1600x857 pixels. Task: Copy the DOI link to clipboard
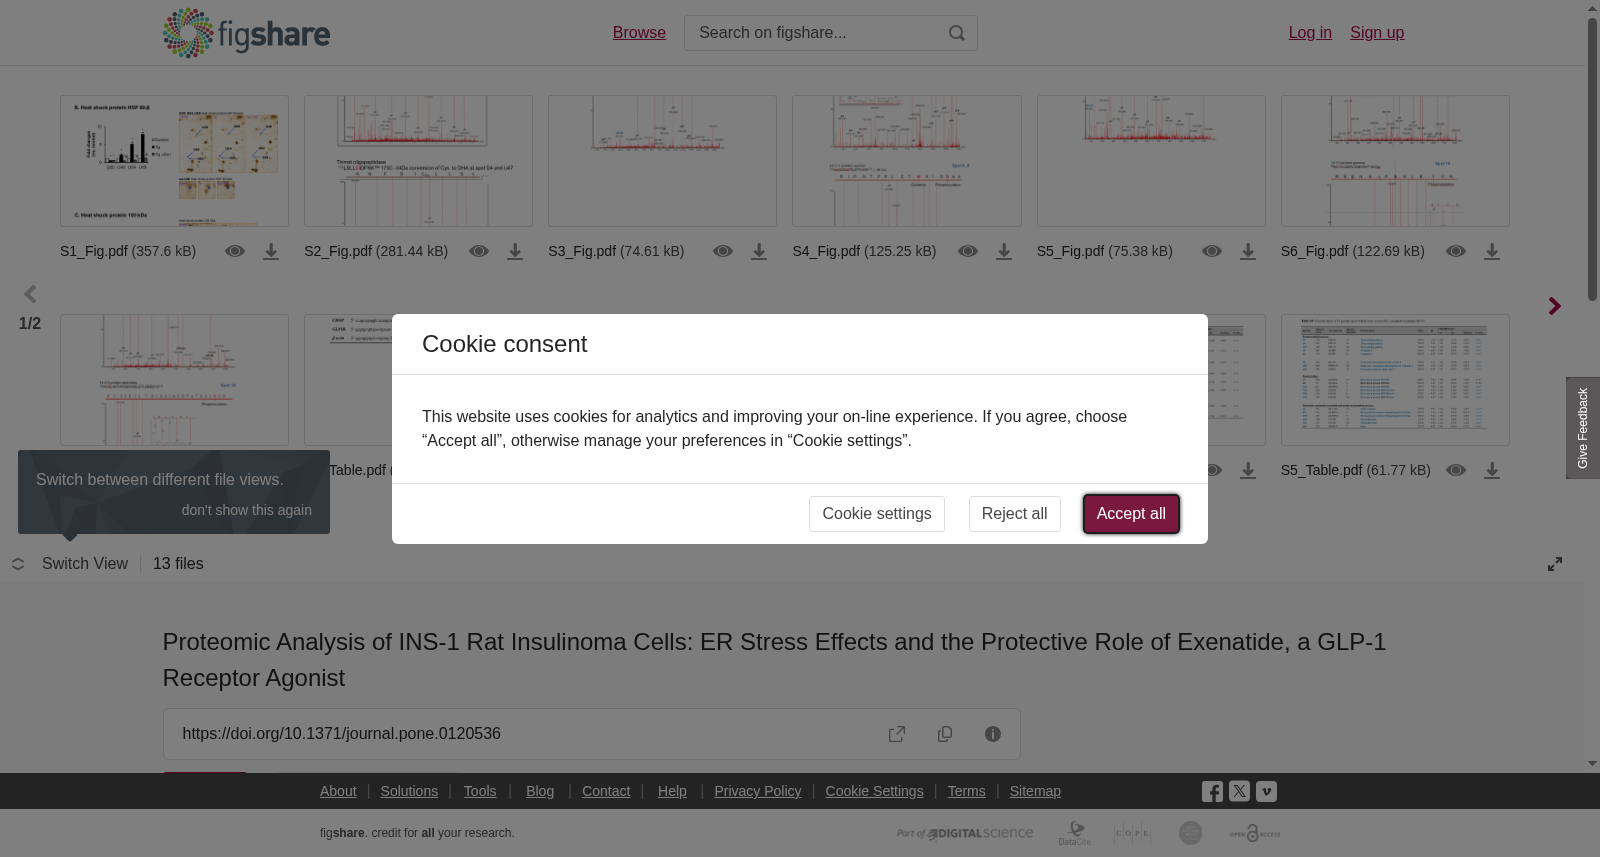click(945, 734)
